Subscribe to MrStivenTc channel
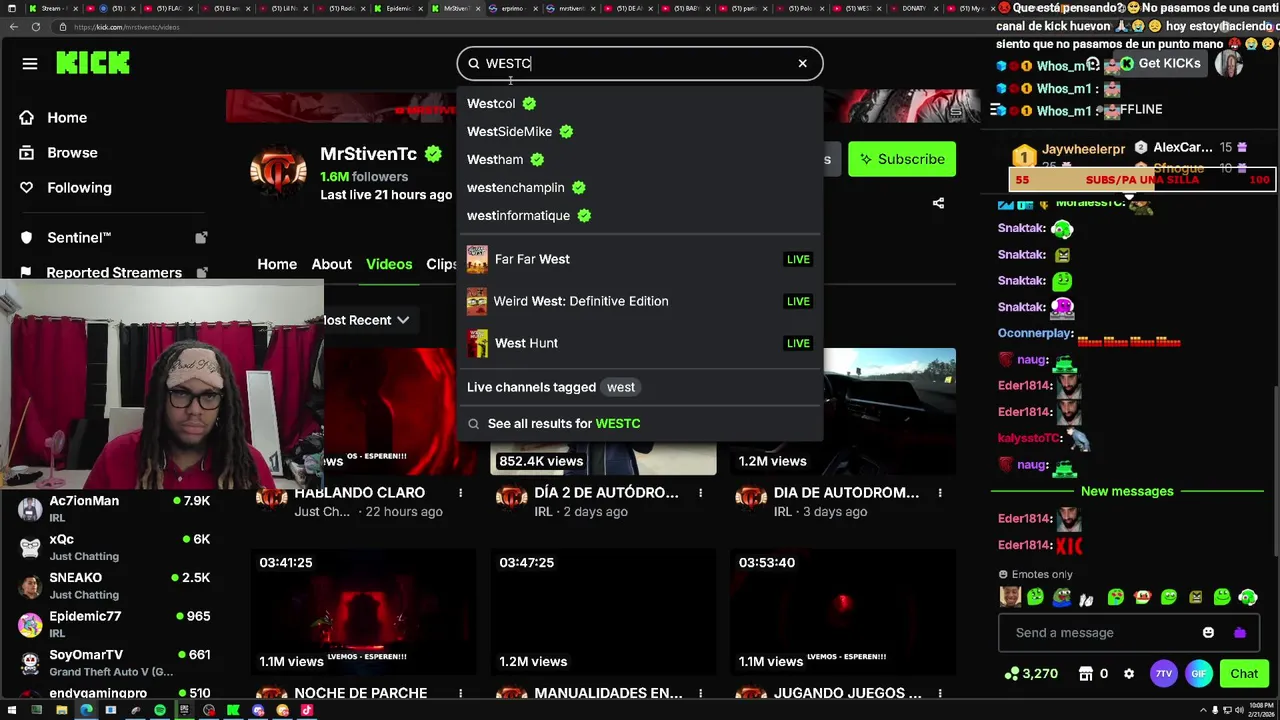 (902, 159)
